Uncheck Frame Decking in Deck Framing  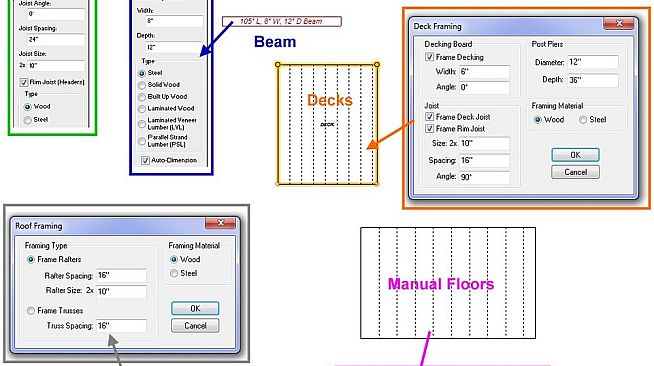429,57
